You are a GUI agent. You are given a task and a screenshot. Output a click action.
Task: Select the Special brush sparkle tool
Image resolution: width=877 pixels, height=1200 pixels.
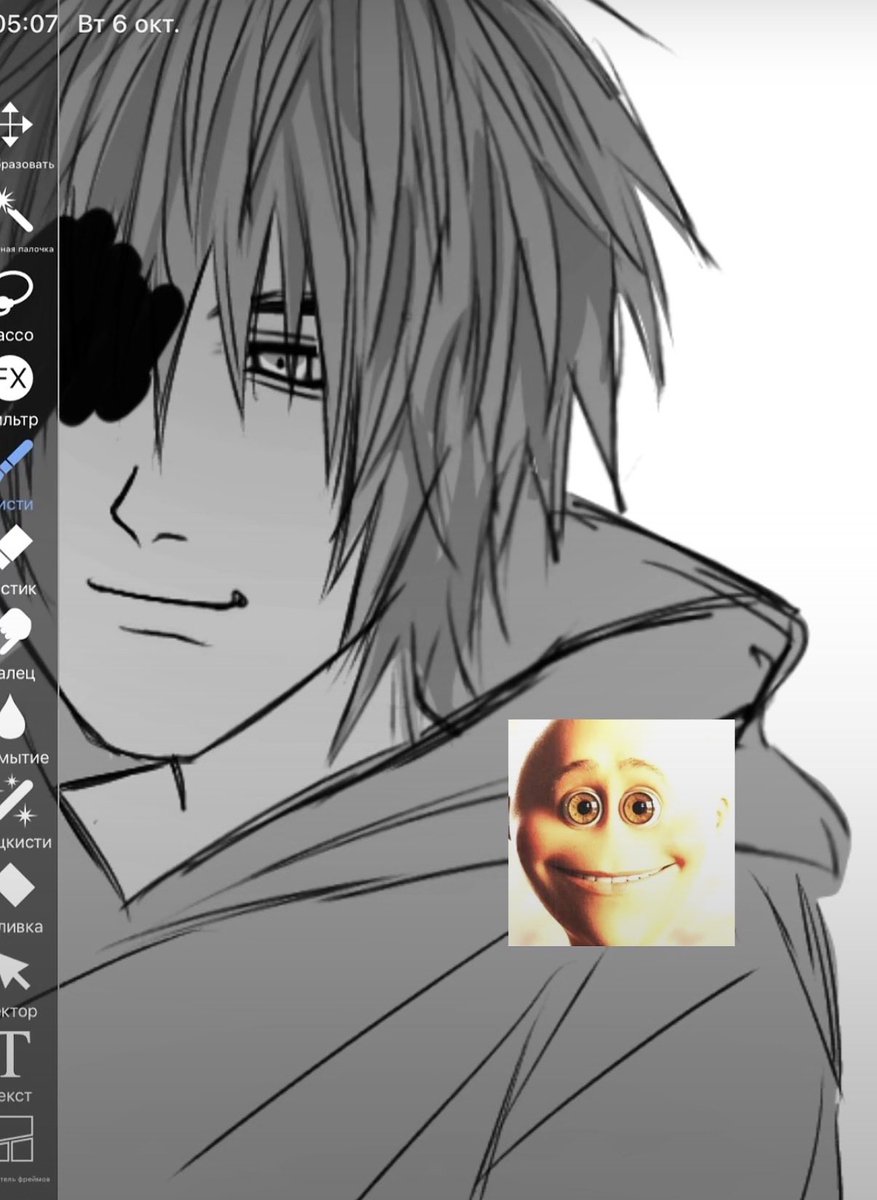tap(15, 800)
